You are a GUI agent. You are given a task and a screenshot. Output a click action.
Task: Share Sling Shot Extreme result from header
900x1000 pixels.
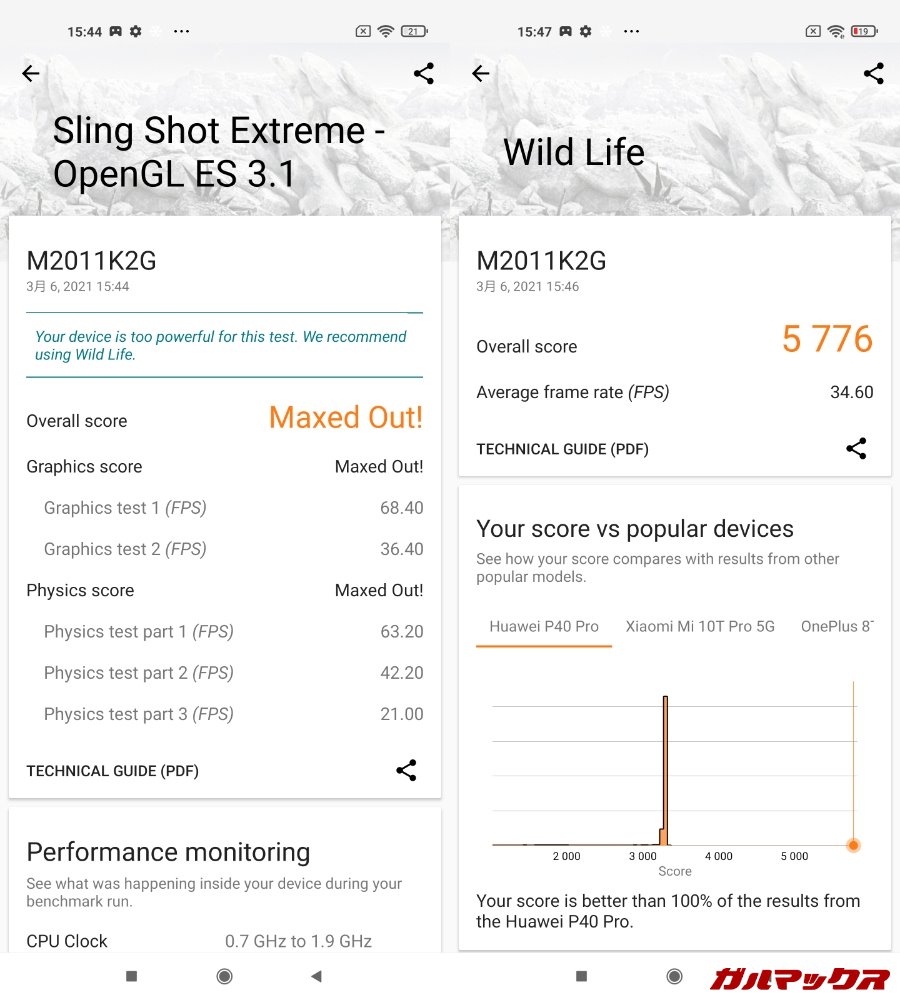pos(424,73)
